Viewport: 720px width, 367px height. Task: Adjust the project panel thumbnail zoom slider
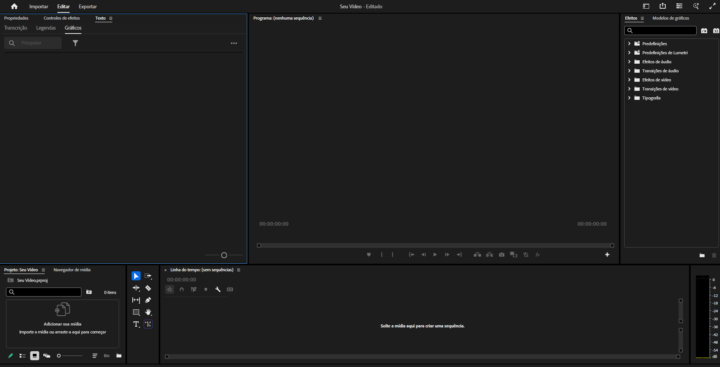click(69, 356)
